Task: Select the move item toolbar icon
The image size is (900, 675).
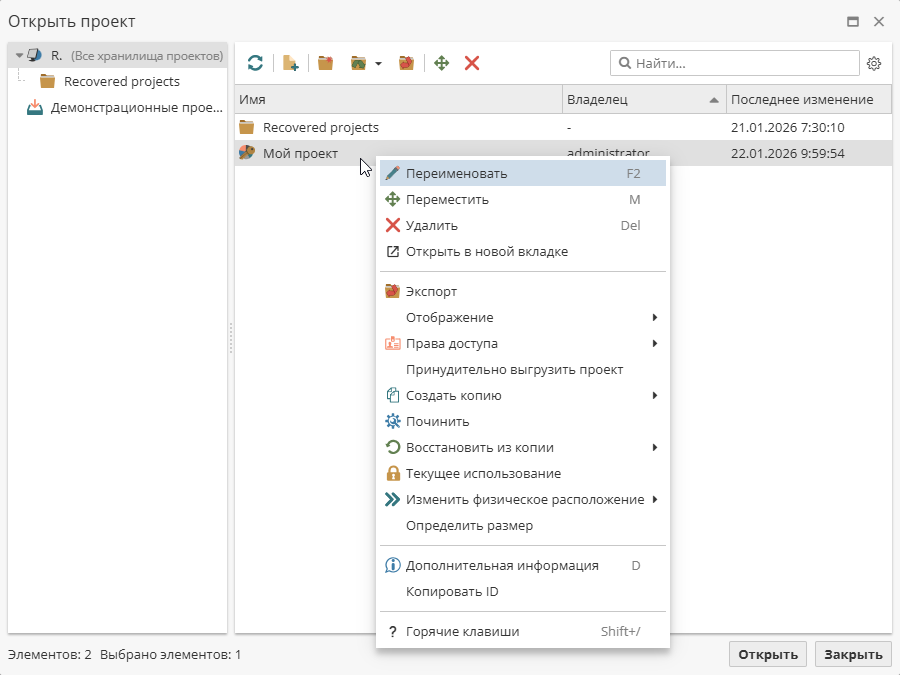Action: tap(441, 63)
